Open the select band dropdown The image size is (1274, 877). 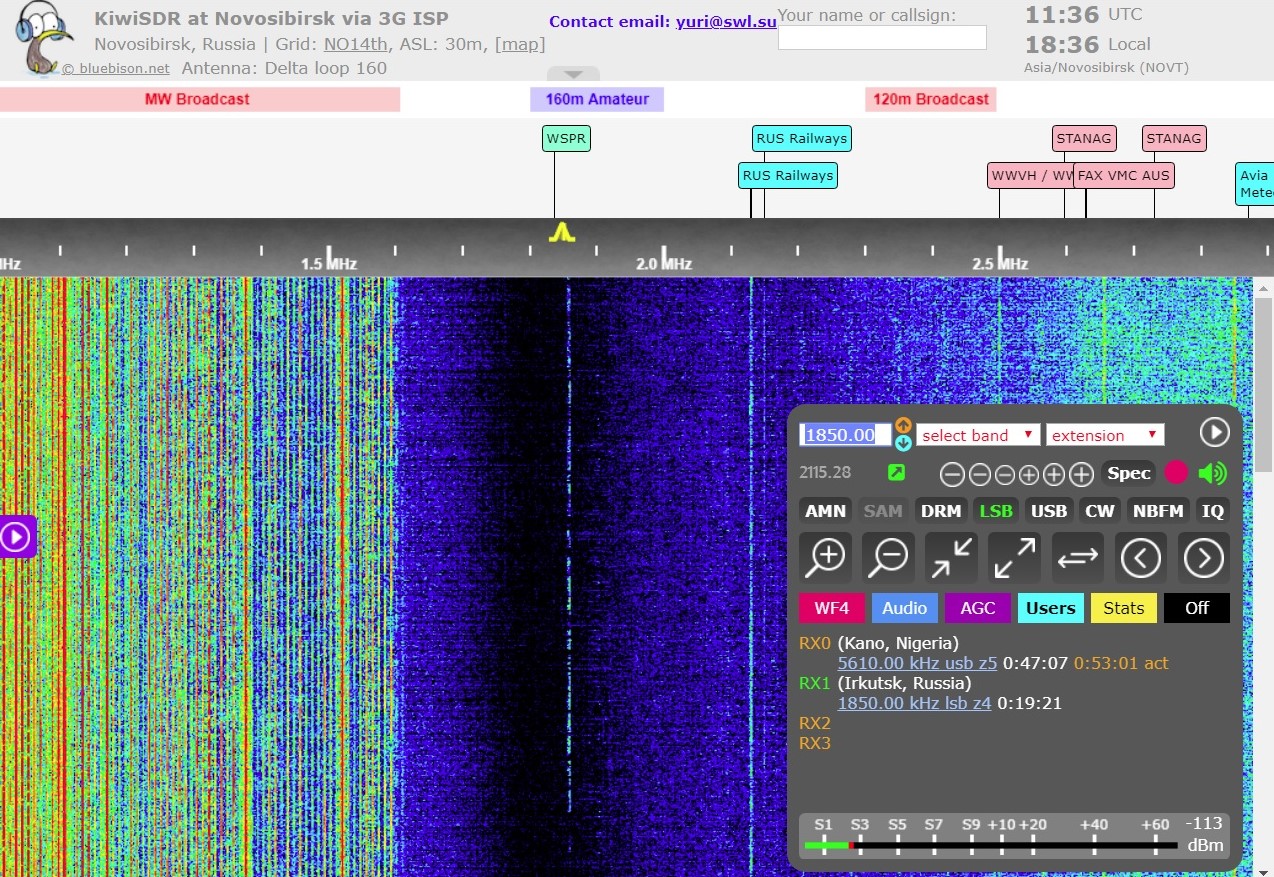click(977, 435)
